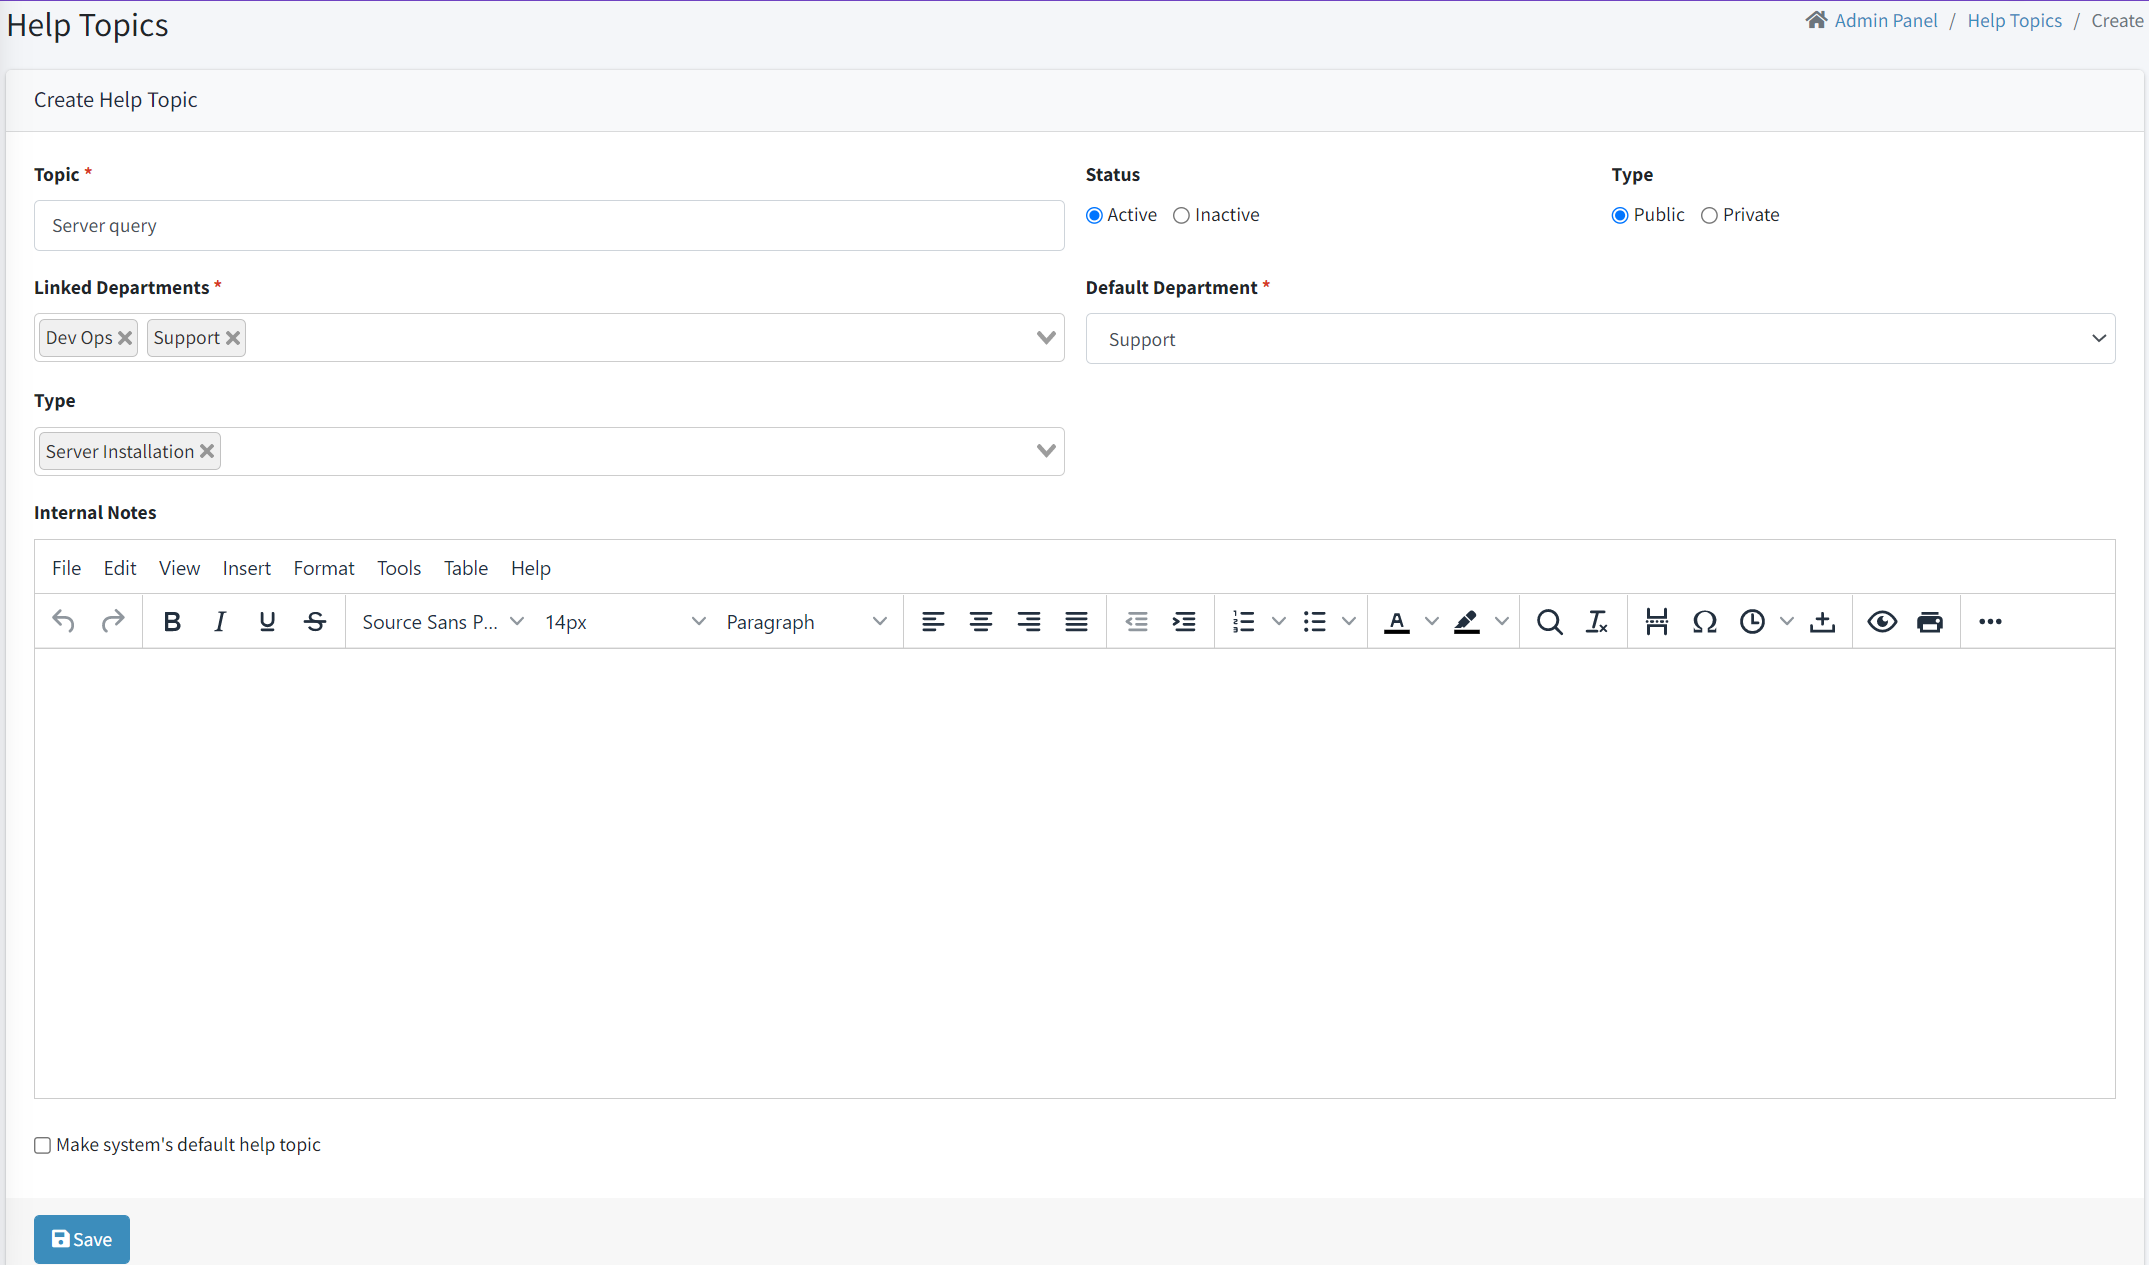Viewport: 2149px width, 1265px height.
Task: Open the Paragraph format dropdown
Action: click(805, 622)
